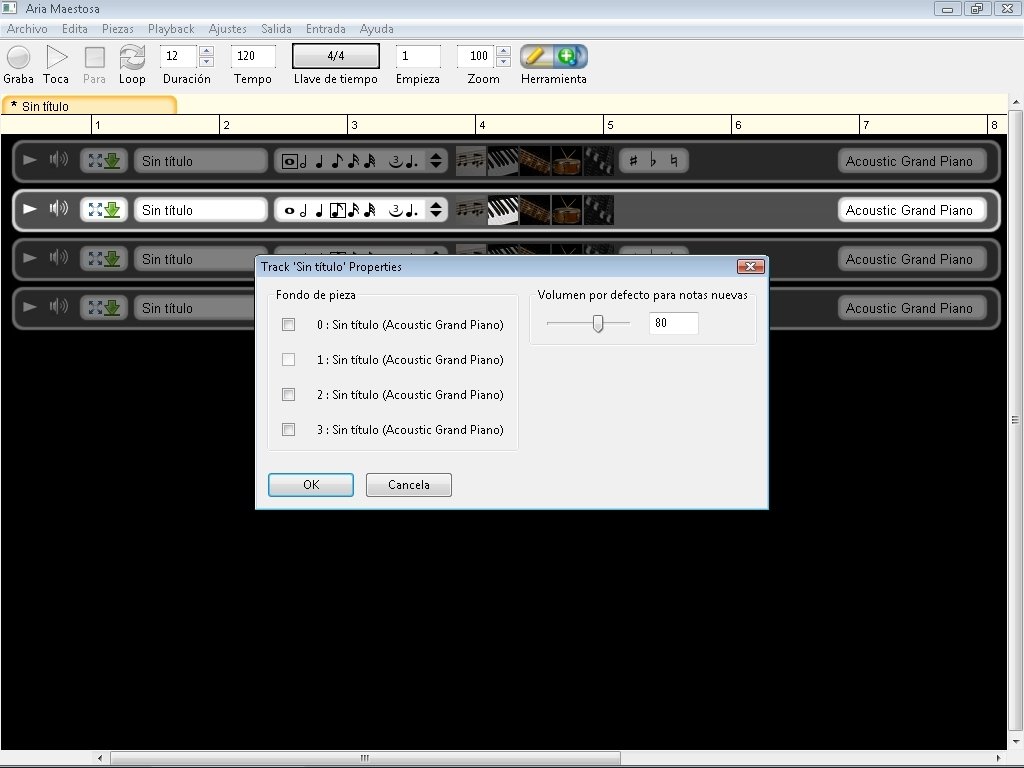Image resolution: width=1024 pixels, height=768 pixels.
Task: Open instrument picker for the second track
Action: coord(912,210)
